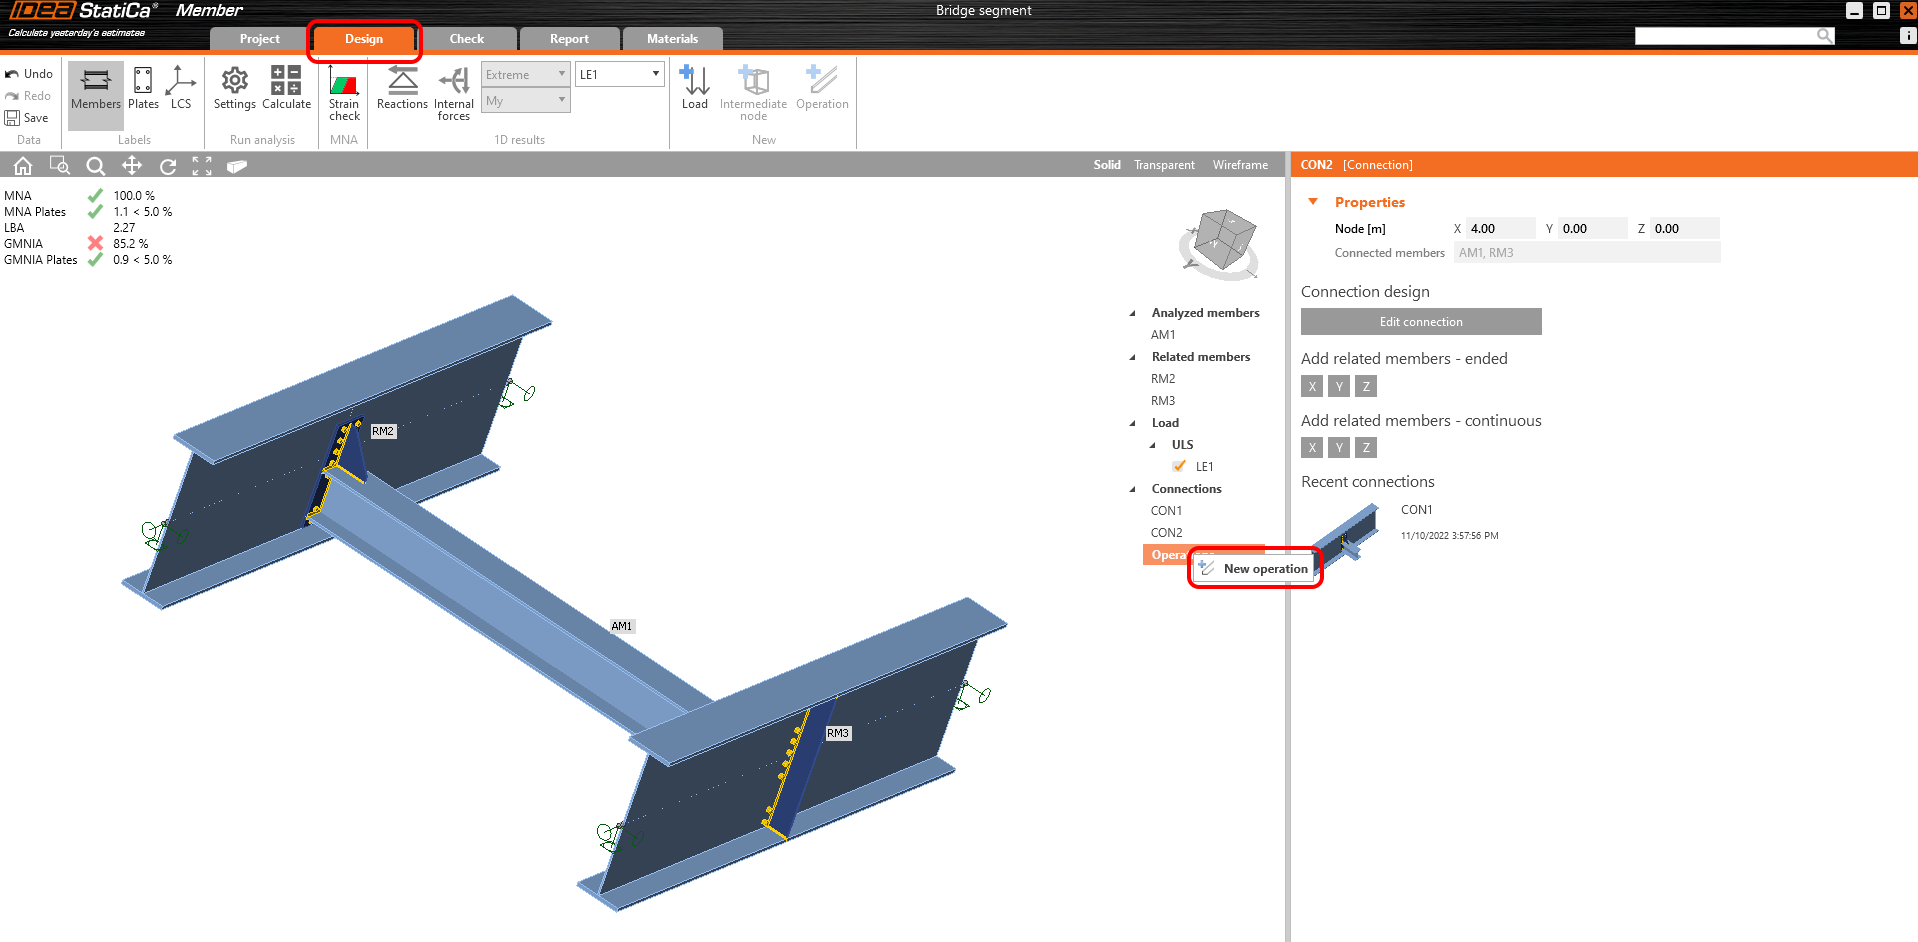The image size is (1918, 942).
Task: Add a new Load
Action: (x=694, y=88)
